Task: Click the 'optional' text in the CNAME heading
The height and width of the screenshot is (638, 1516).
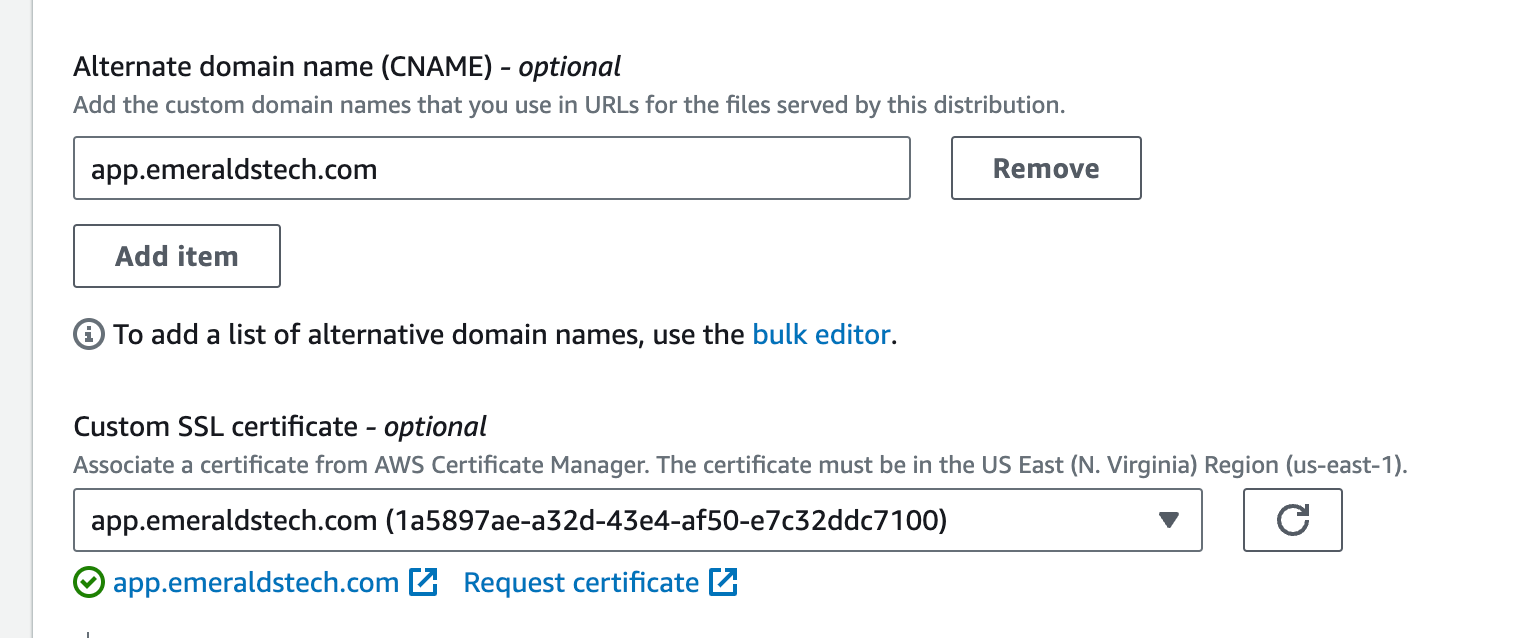Action: point(569,67)
